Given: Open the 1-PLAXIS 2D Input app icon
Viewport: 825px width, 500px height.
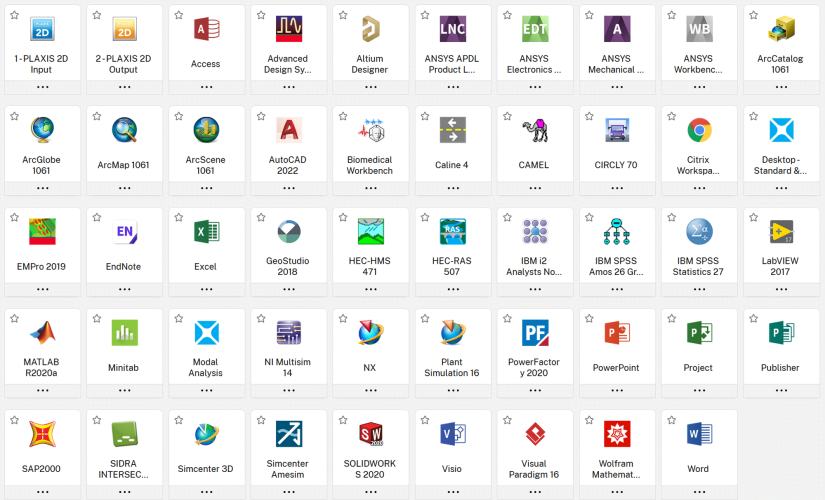Looking at the screenshot, I should [42, 29].
